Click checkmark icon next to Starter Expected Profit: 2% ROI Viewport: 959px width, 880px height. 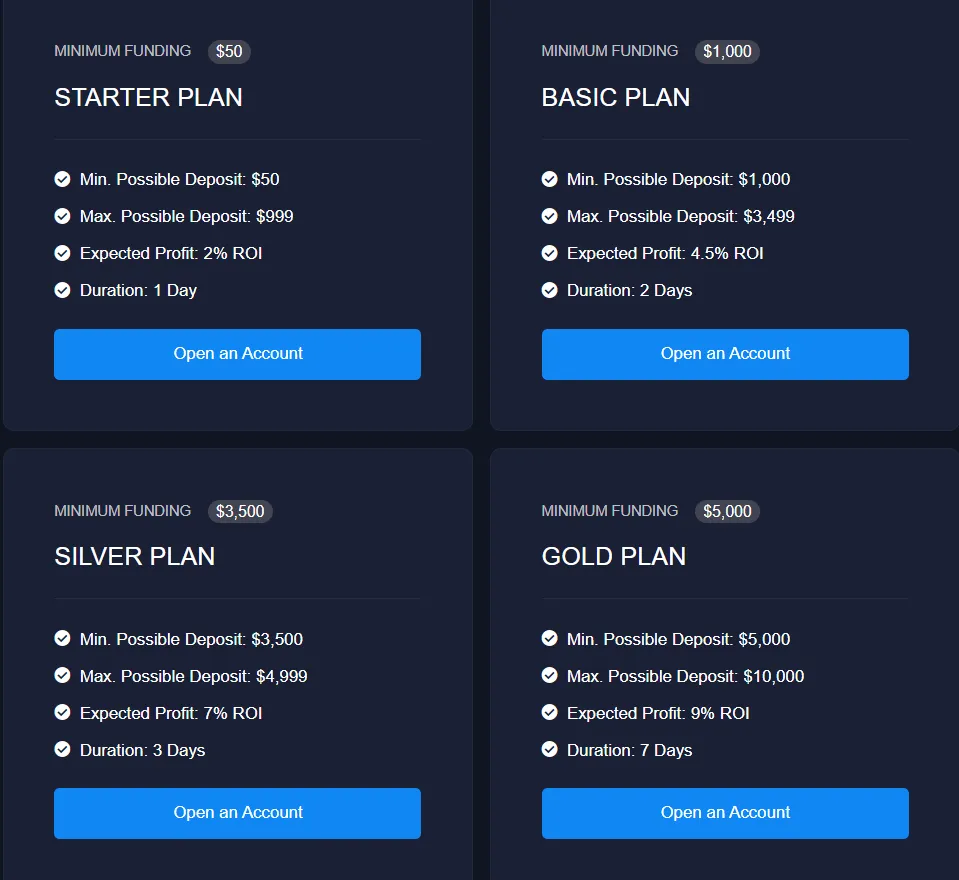coord(62,254)
